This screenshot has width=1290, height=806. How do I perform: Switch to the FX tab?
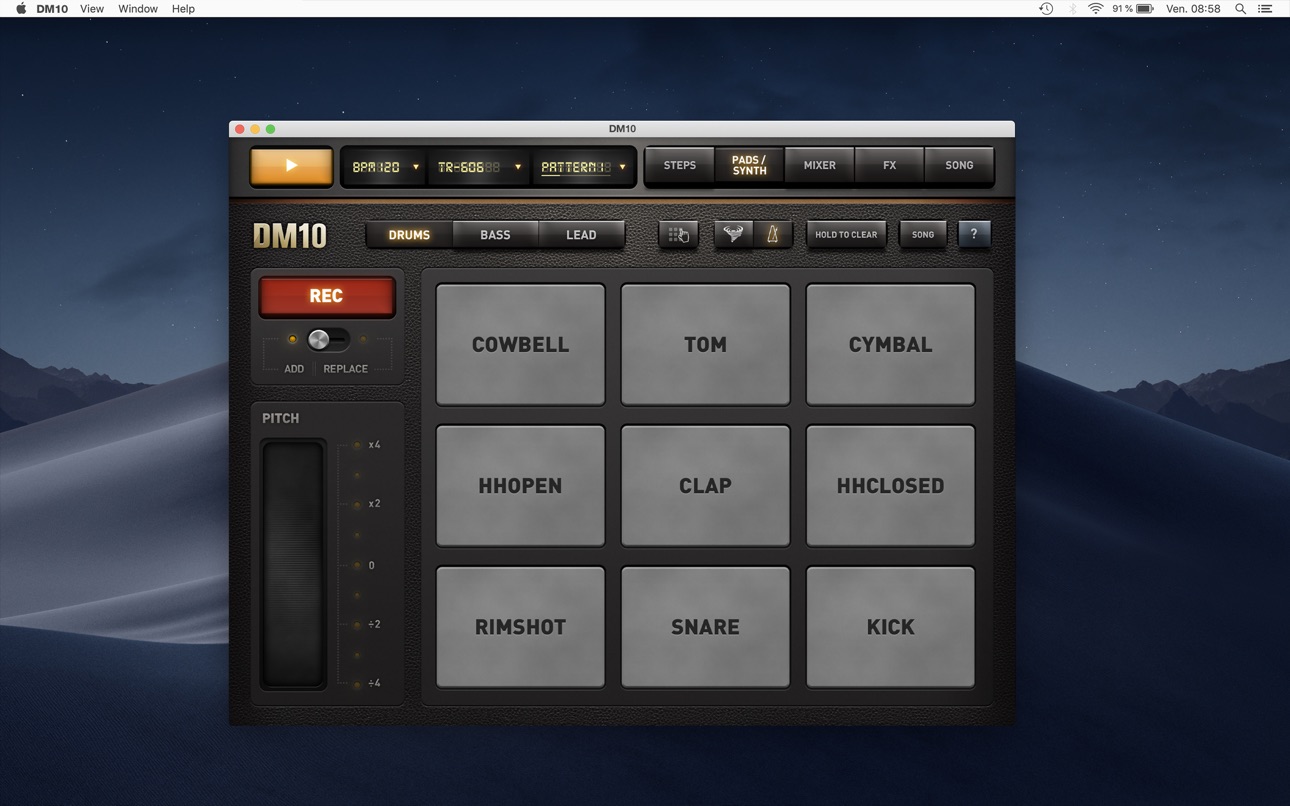pos(889,166)
